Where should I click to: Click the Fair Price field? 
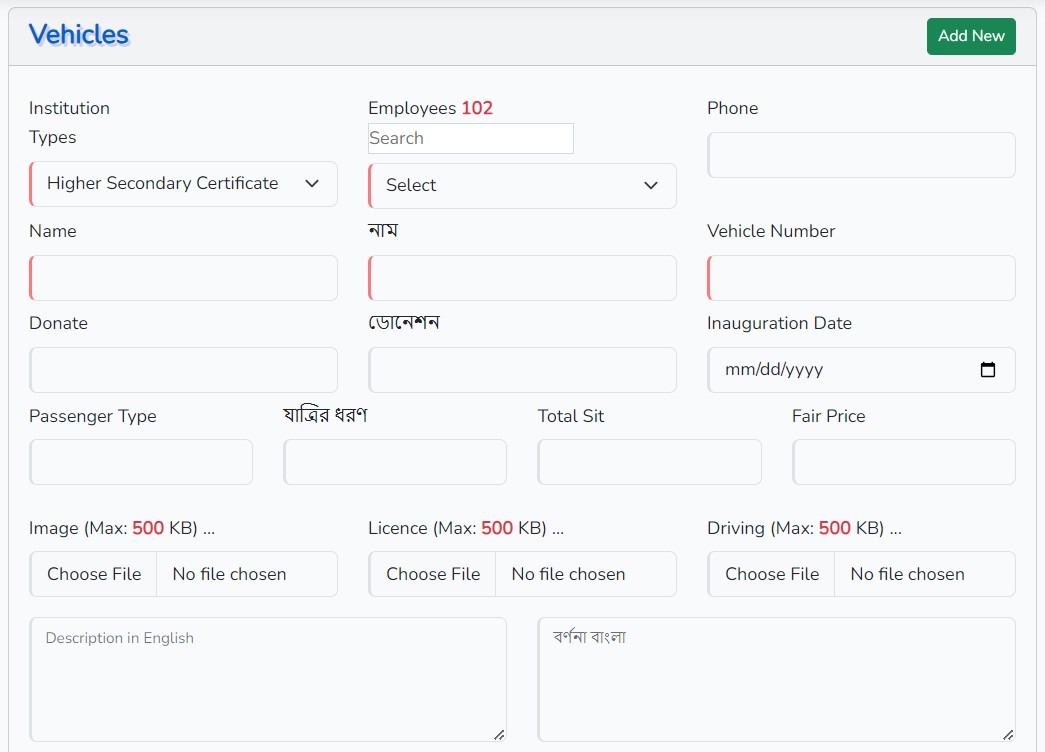click(x=903, y=462)
